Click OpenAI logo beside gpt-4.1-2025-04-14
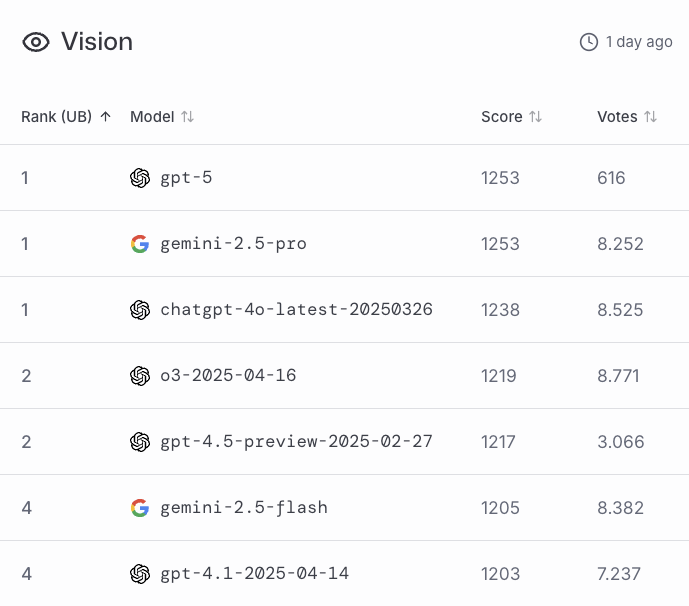 click(x=140, y=573)
